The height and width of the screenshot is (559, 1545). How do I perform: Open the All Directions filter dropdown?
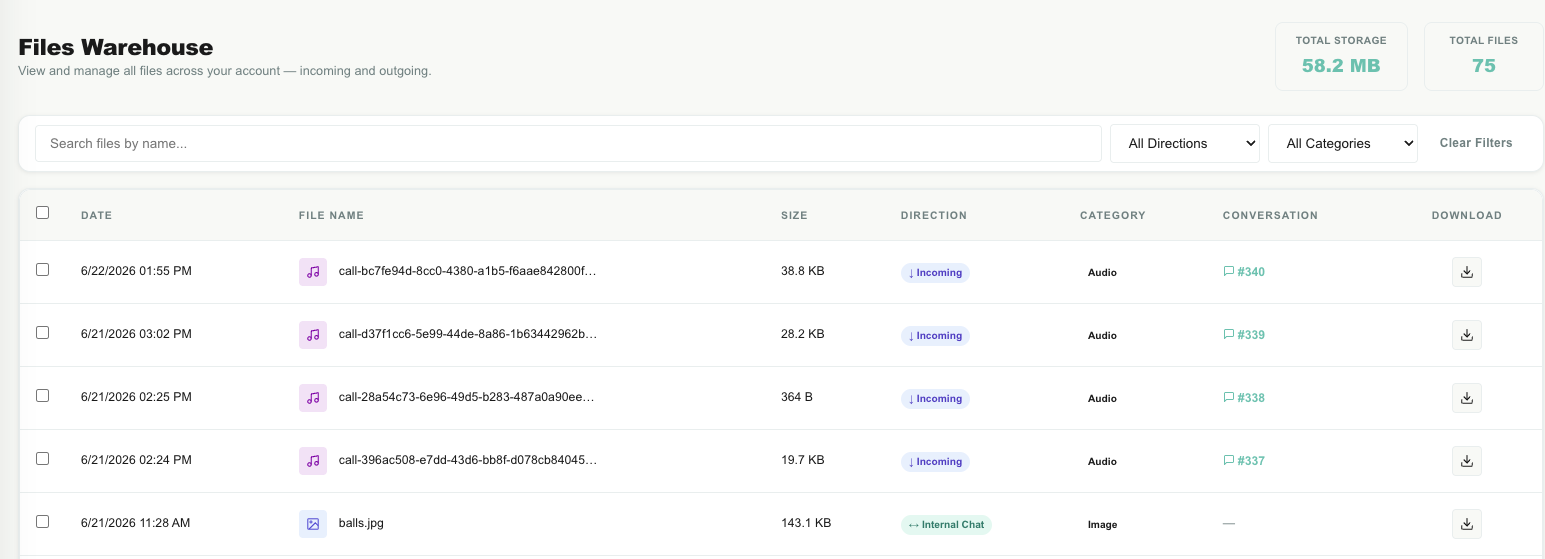coord(1185,143)
